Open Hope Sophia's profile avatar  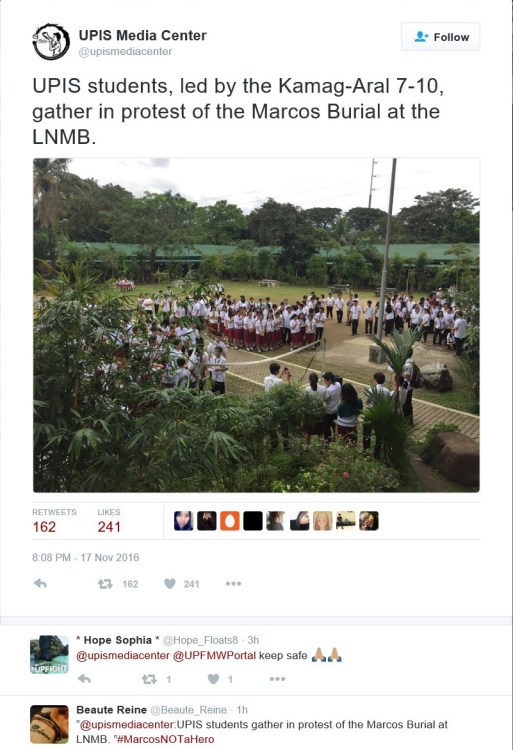pyautogui.click(x=49, y=654)
